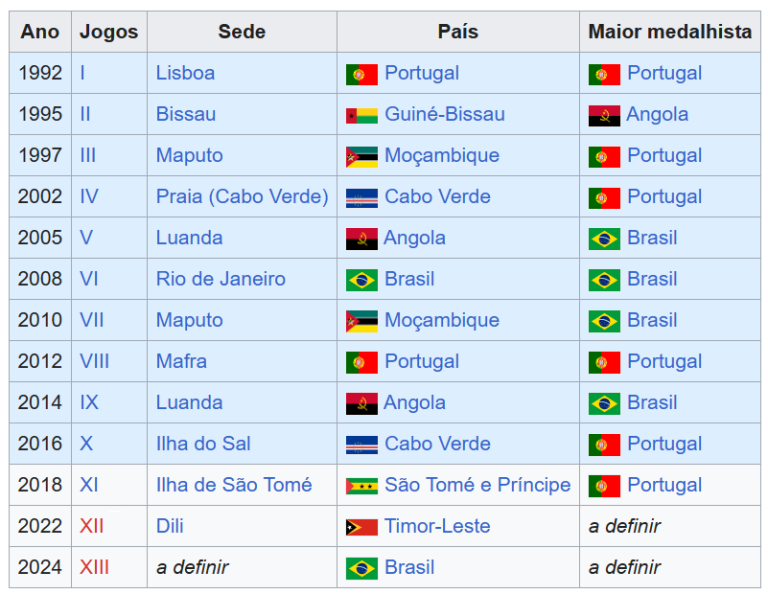
Task: Click the Angola flag in the 2014 País cell
Action: (361, 404)
